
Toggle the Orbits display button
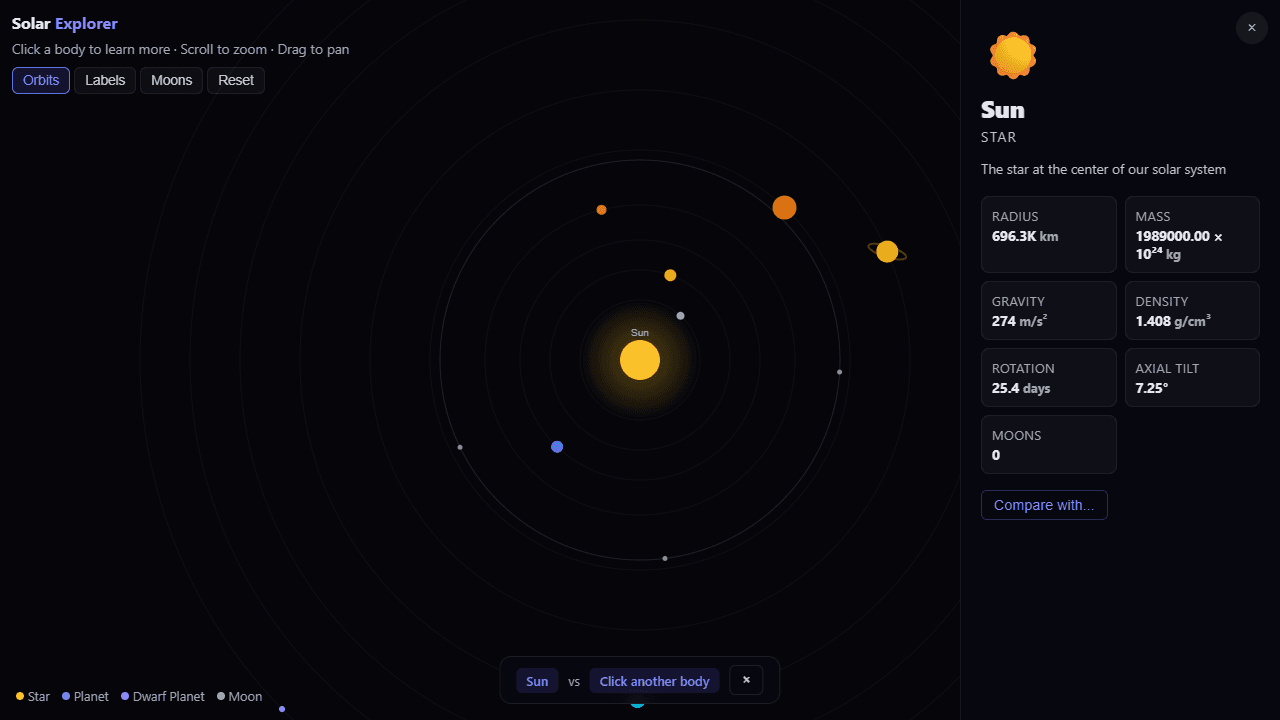point(41,80)
